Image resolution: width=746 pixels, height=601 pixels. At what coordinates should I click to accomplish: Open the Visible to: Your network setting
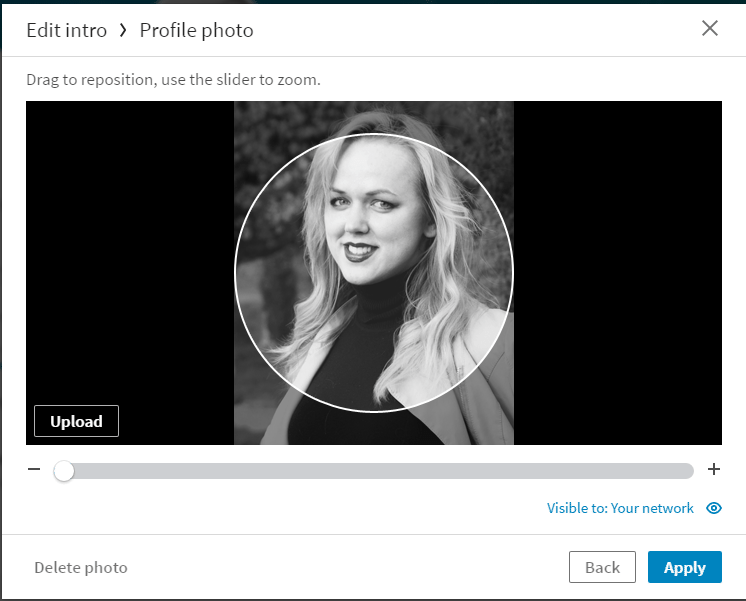click(620, 508)
